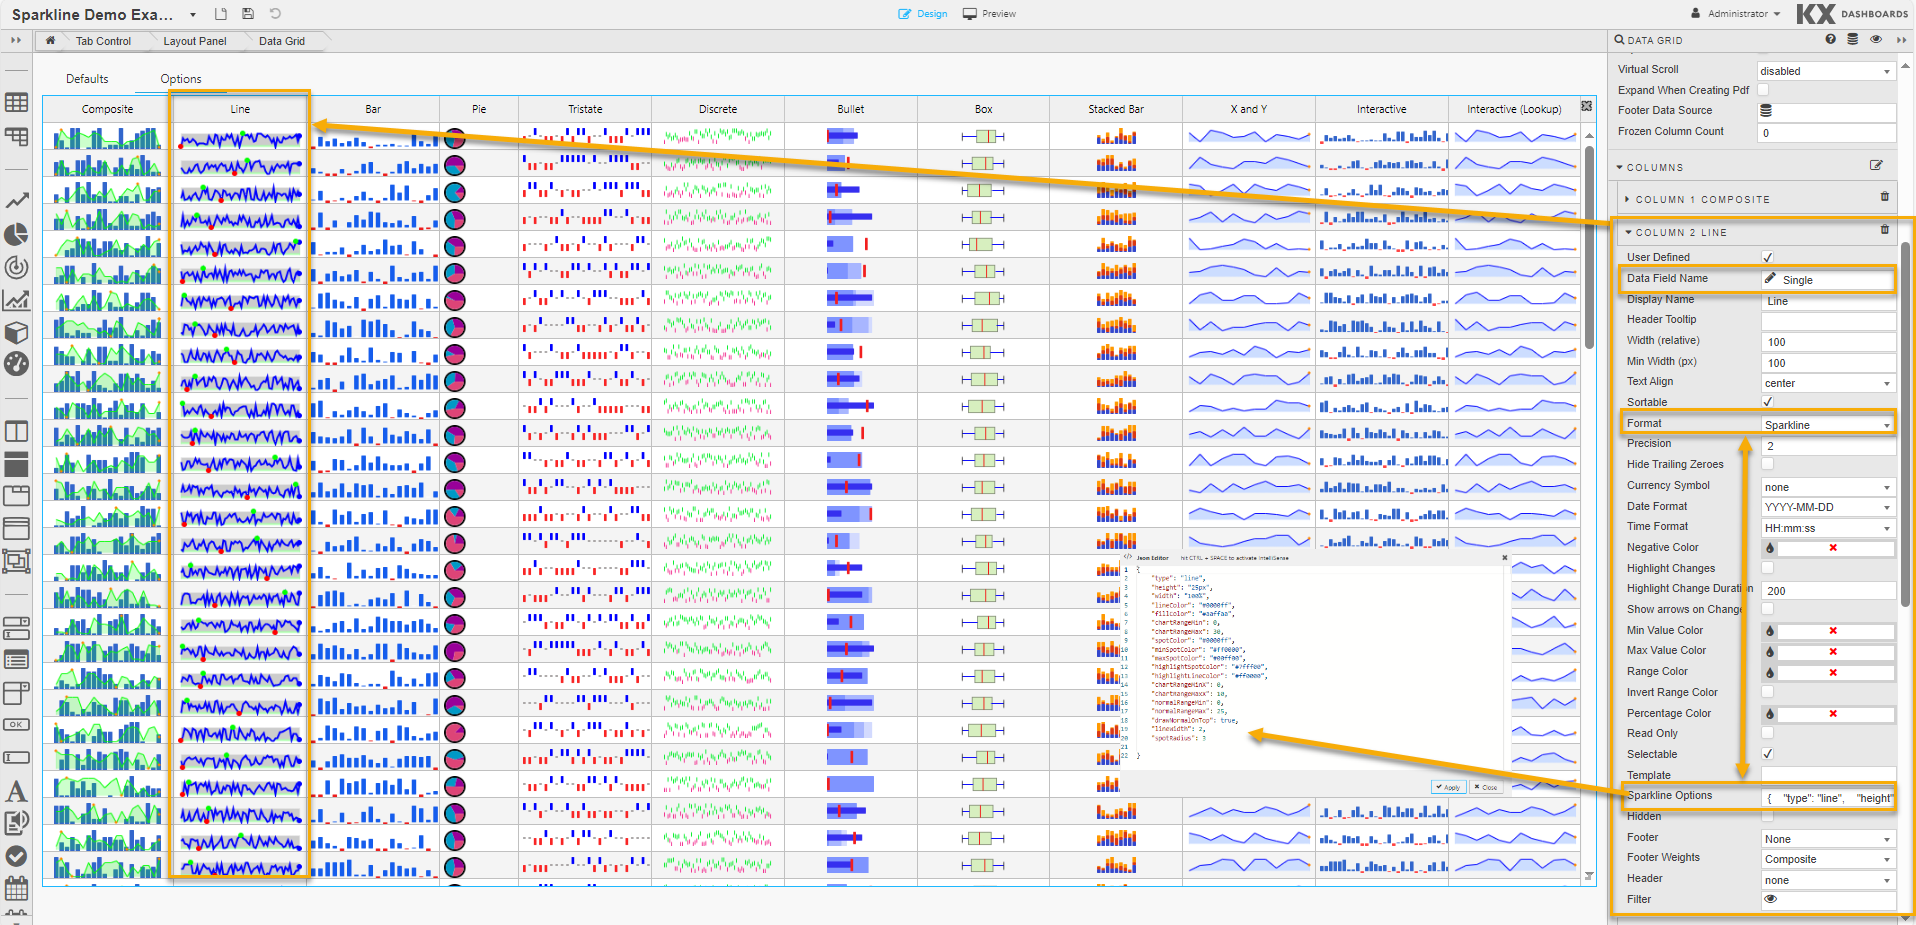This screenshot has width=1916, height=925.
Task: Select the data grid component in sidebar
Action: [16, 103]
